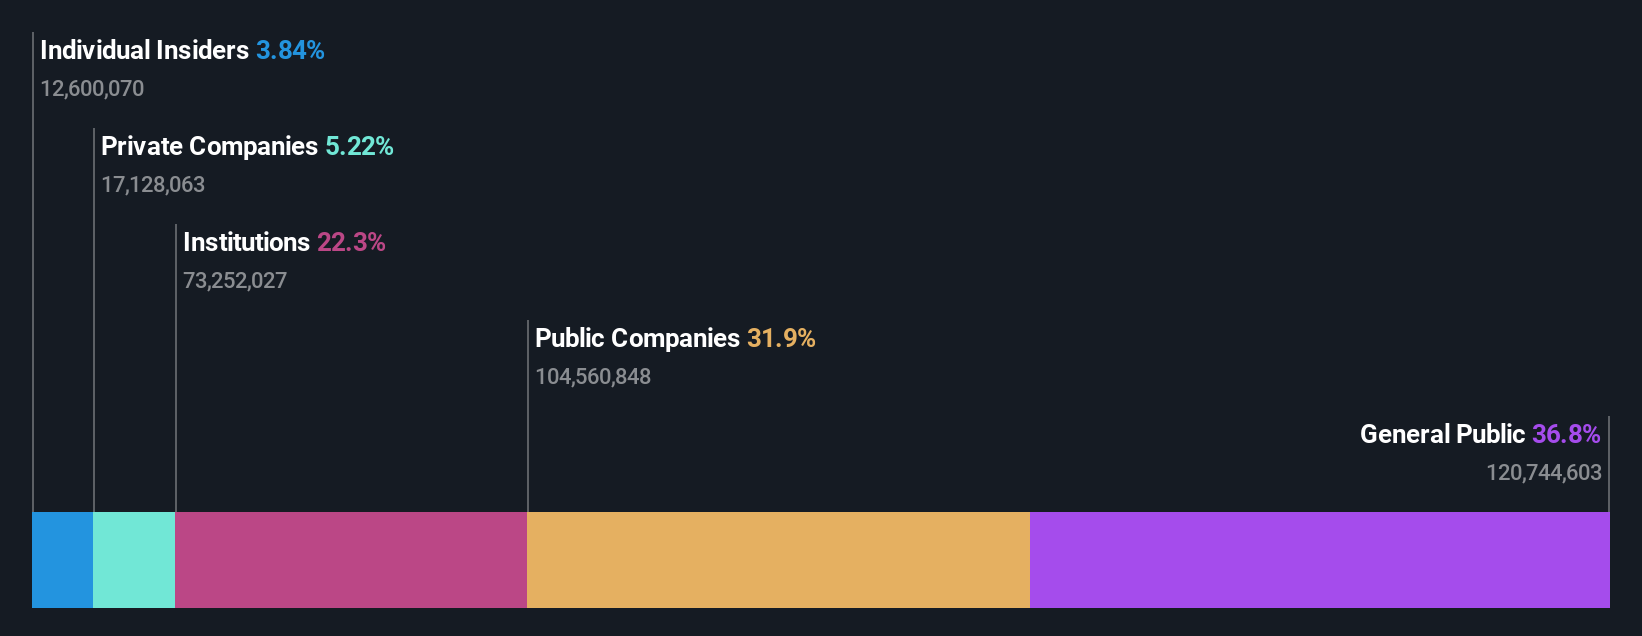Click the Public Companies label text
The width and height of the screenshot is (1642, 636).
[637, 338]
